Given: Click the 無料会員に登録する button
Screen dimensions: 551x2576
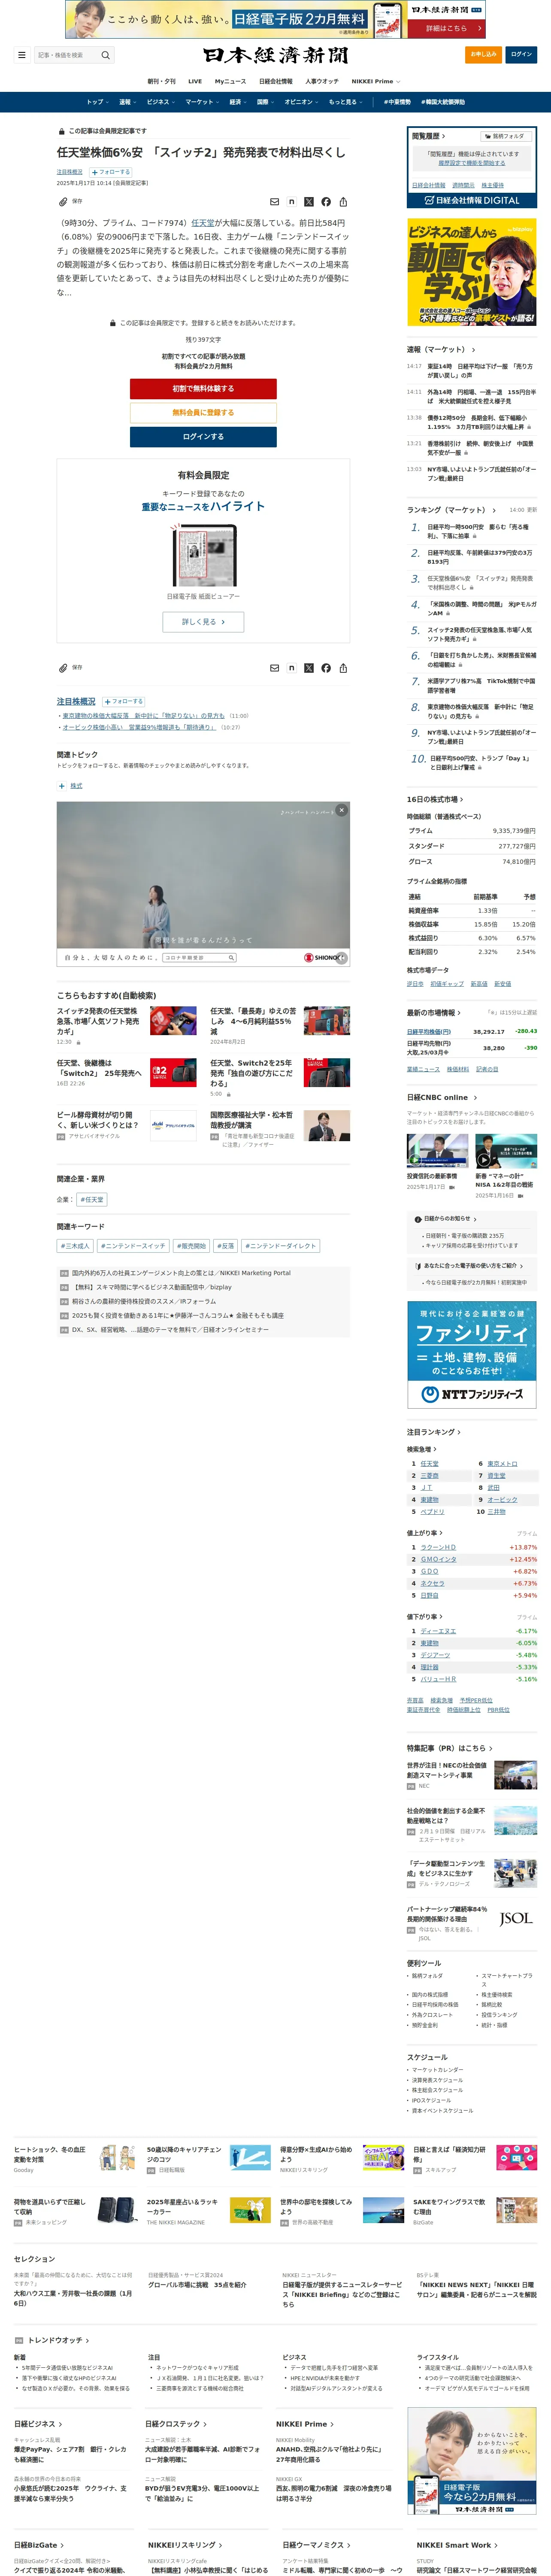Looking at the screenshot, I should [x=203, y=413].
